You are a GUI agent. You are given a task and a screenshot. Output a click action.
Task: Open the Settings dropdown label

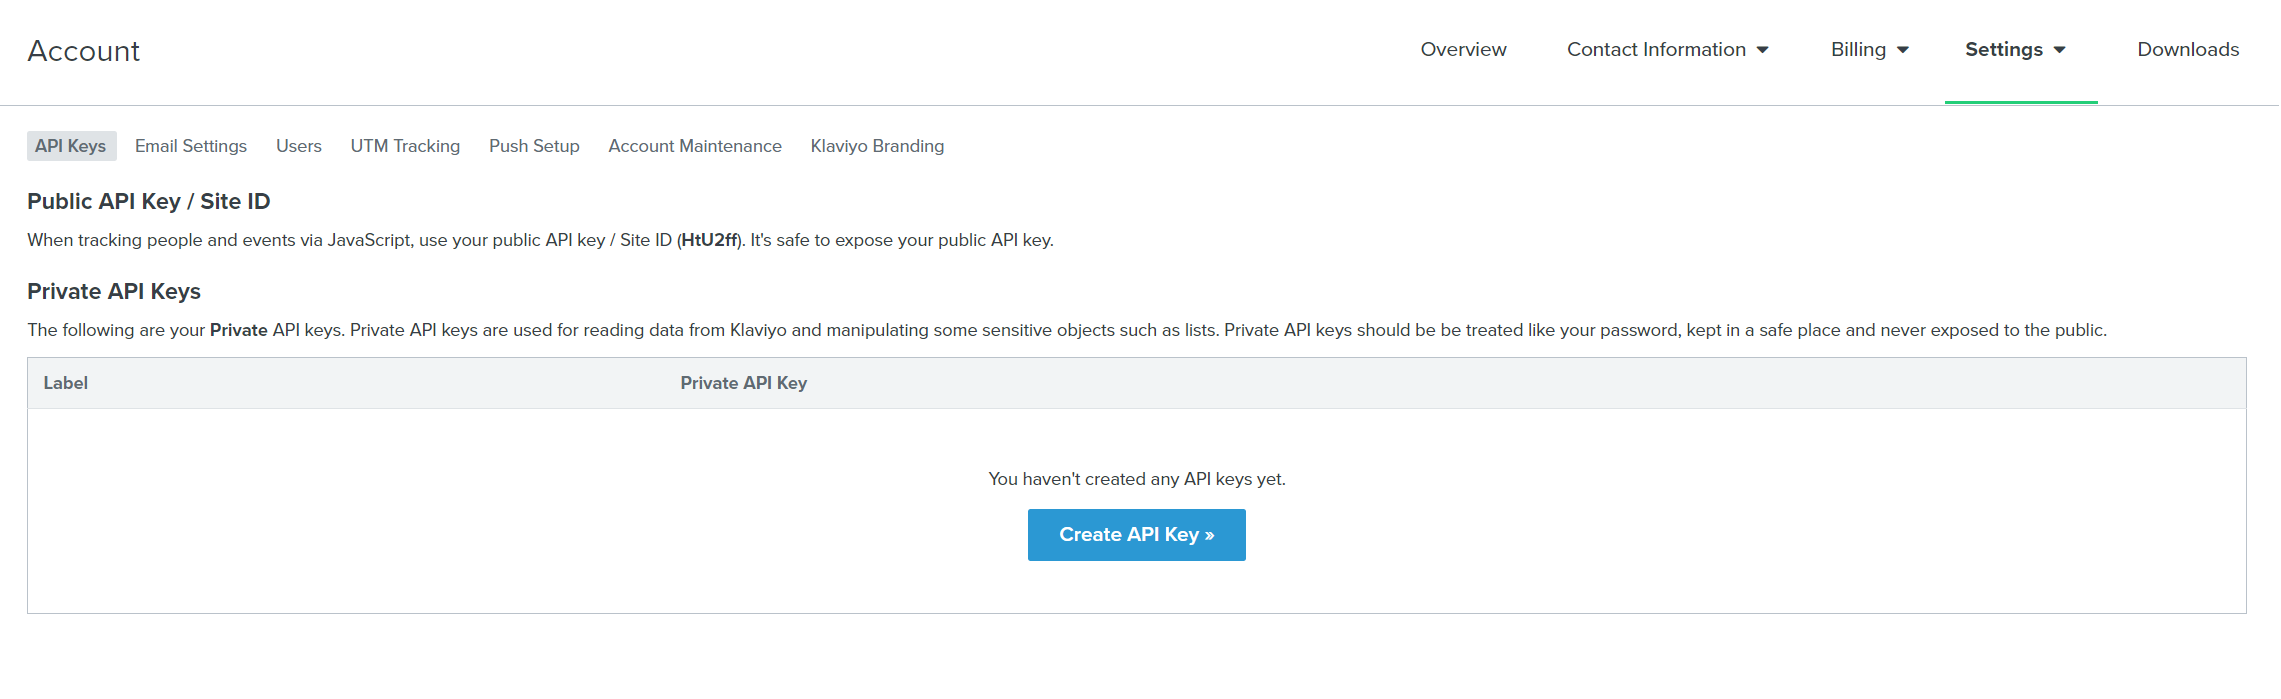click(x=2003, y=50)
